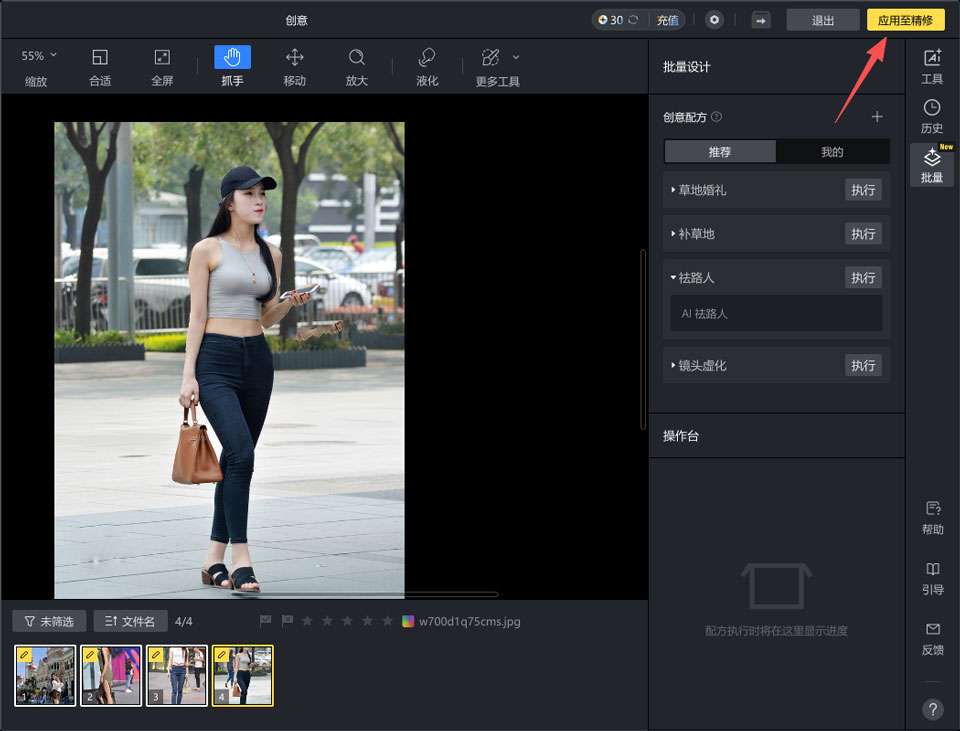Run 补草地 by clicking its 执行 button

[862, 233]
